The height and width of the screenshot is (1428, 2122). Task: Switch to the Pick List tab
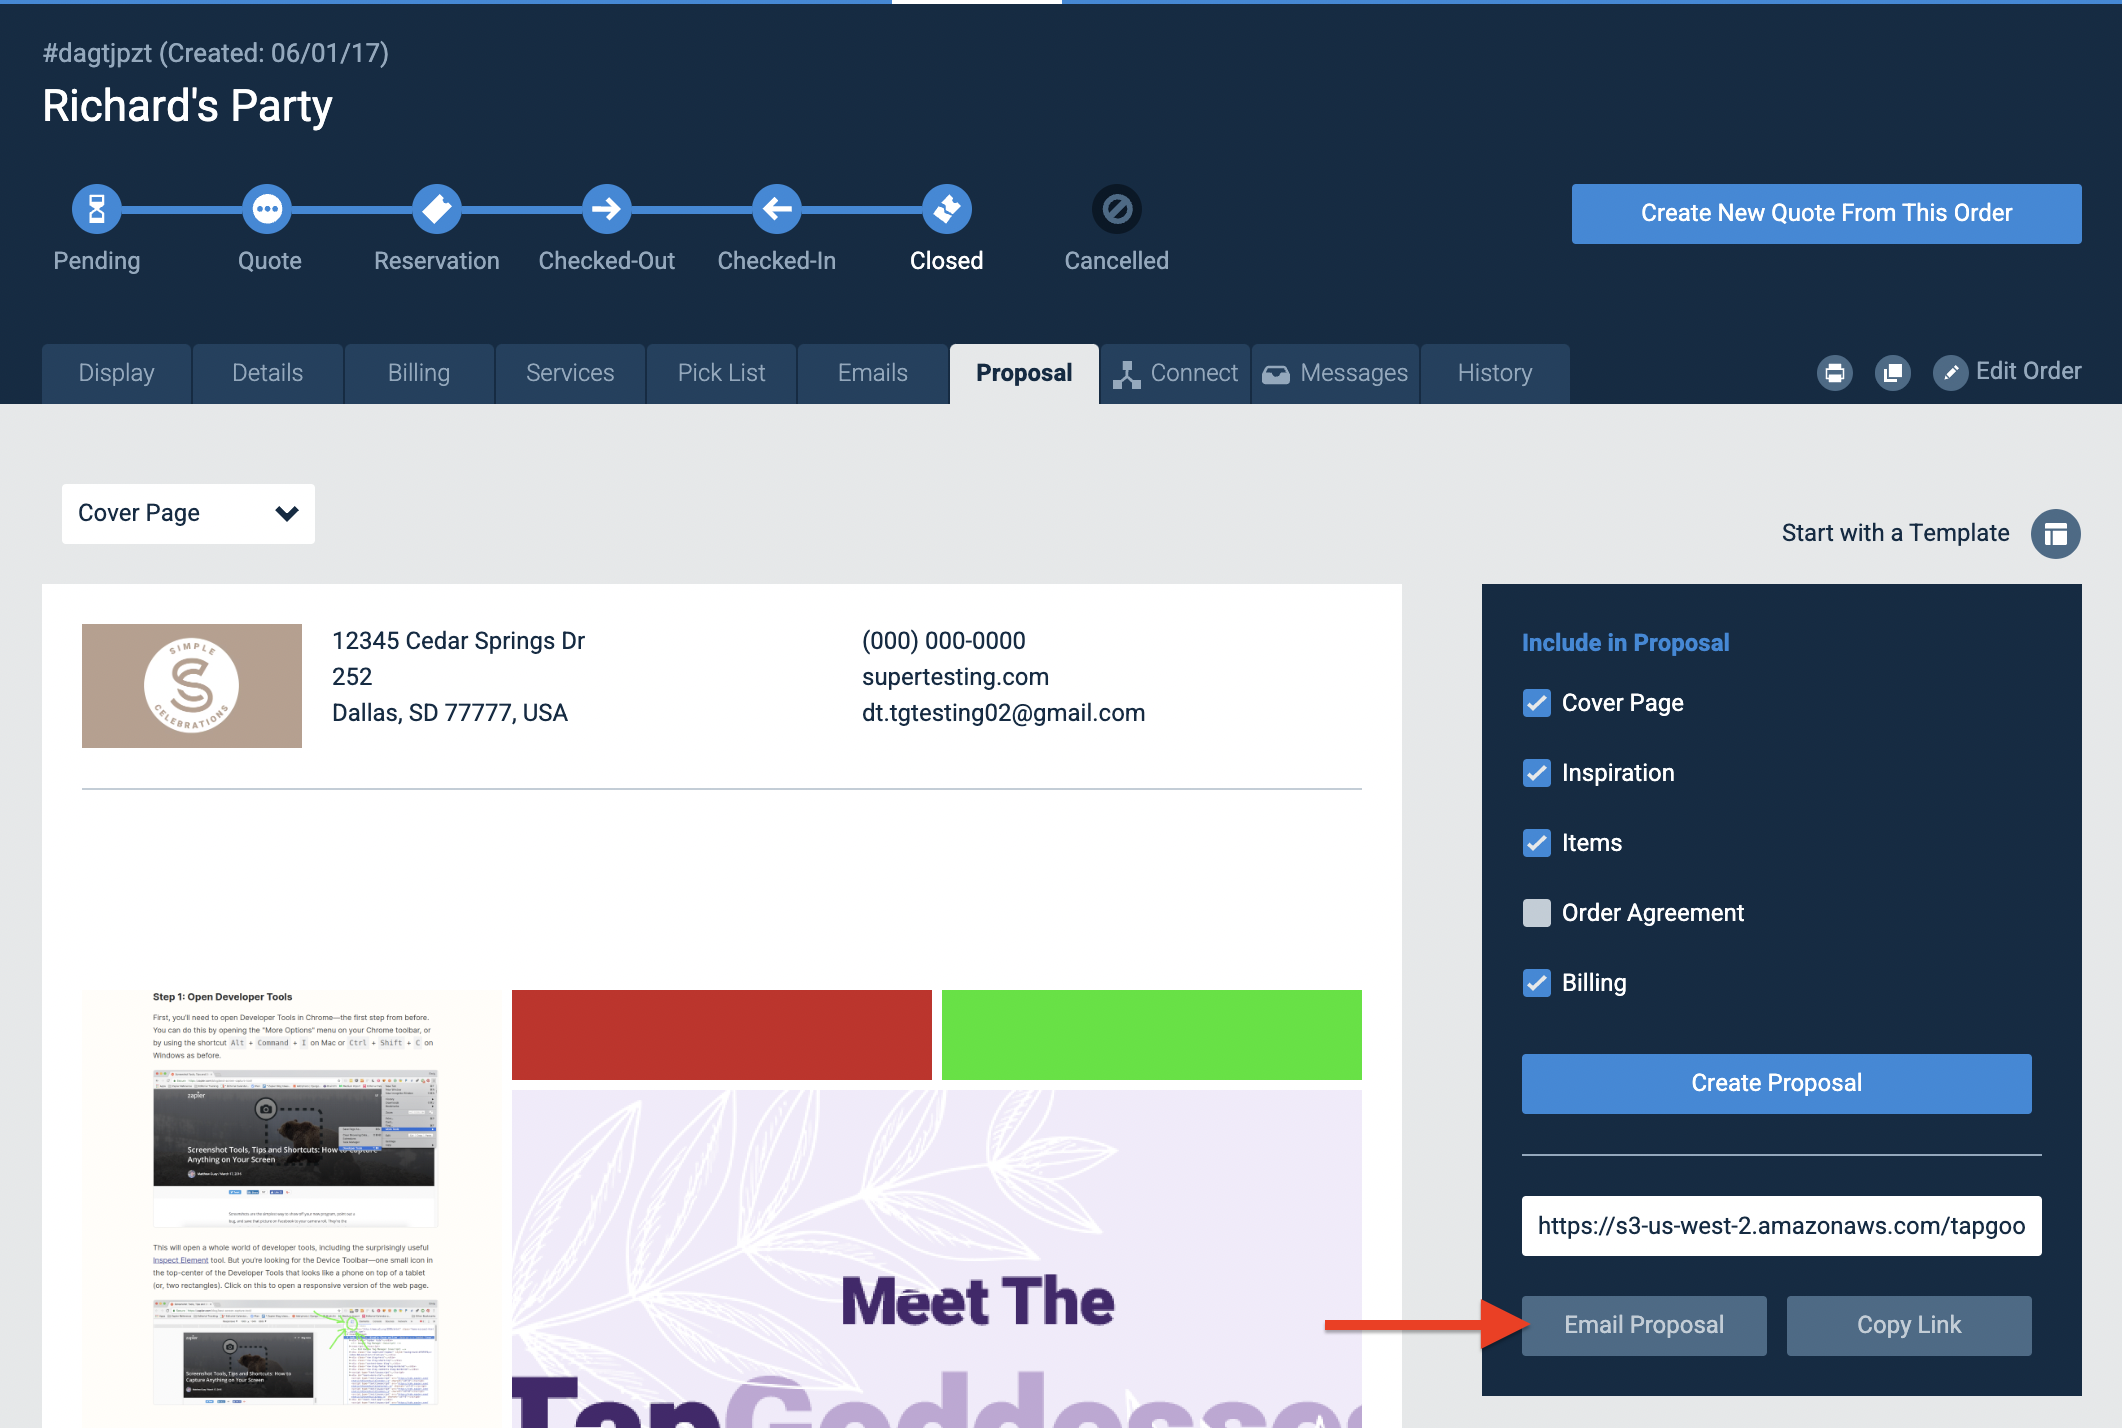point(722,374)
